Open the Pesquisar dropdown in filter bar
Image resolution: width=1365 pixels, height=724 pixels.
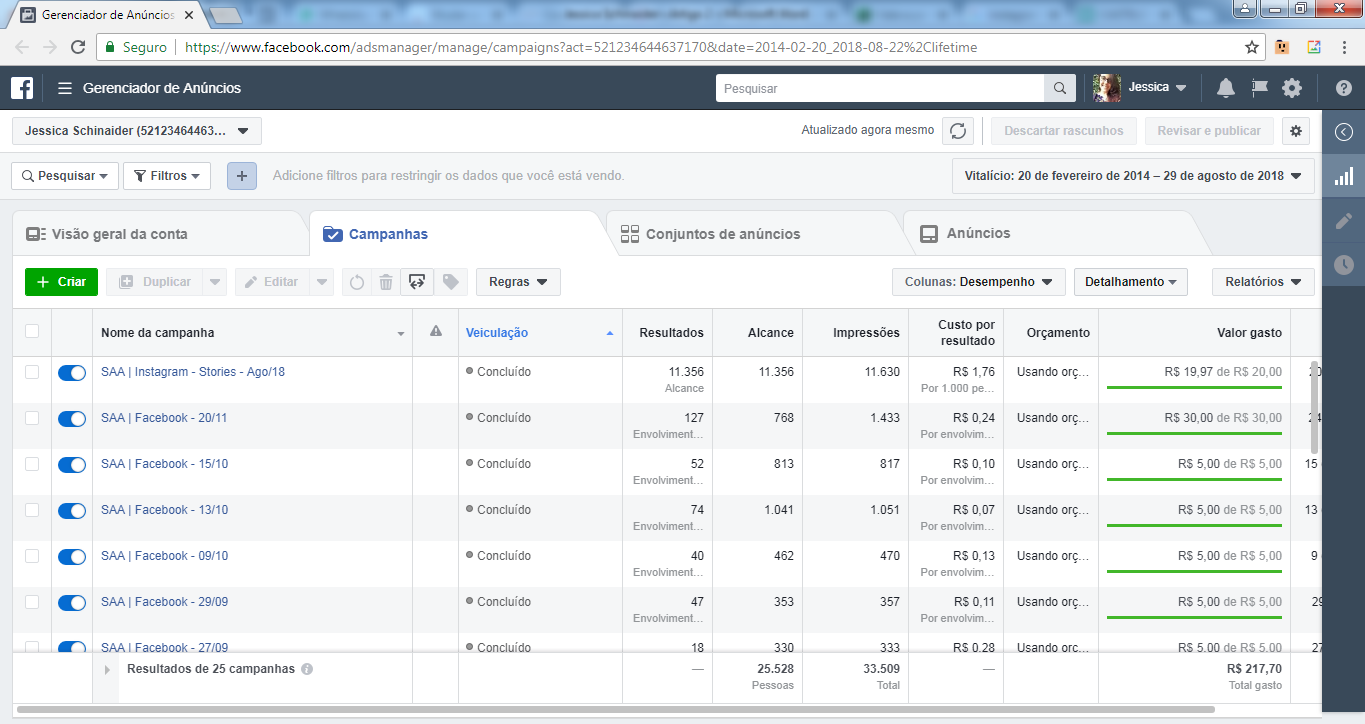65,176
